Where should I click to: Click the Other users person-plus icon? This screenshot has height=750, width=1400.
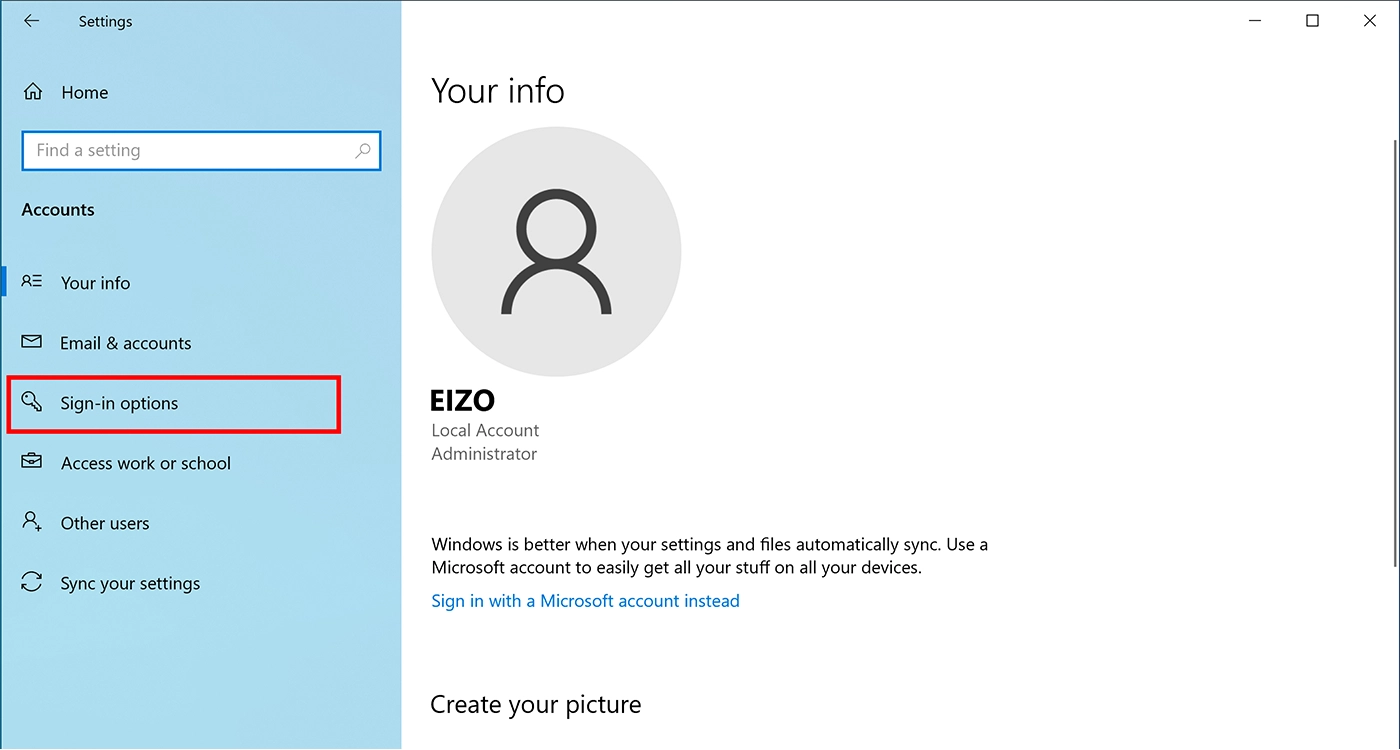pos(32,522)
